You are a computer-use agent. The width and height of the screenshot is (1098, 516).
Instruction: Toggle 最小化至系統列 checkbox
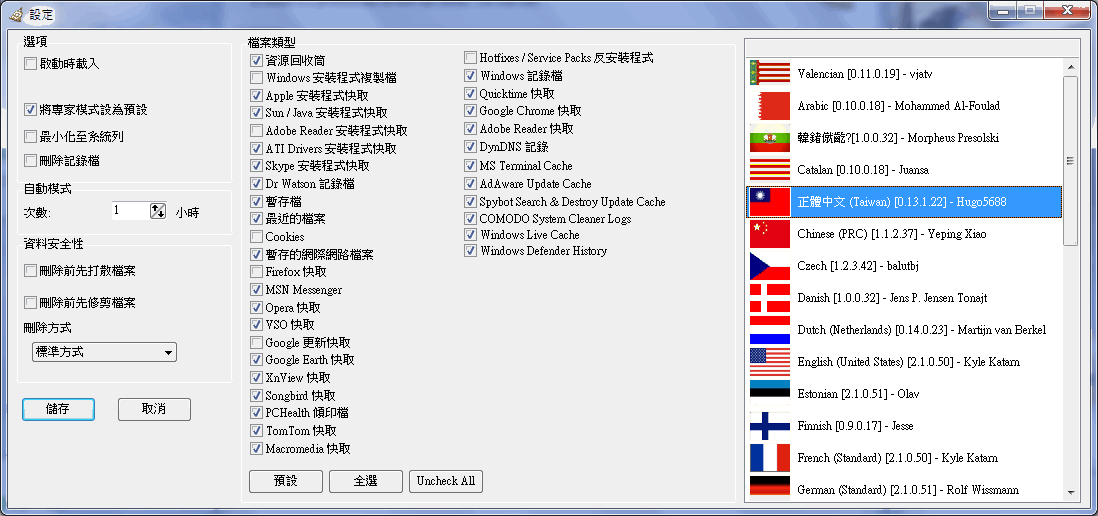point(30,137)
